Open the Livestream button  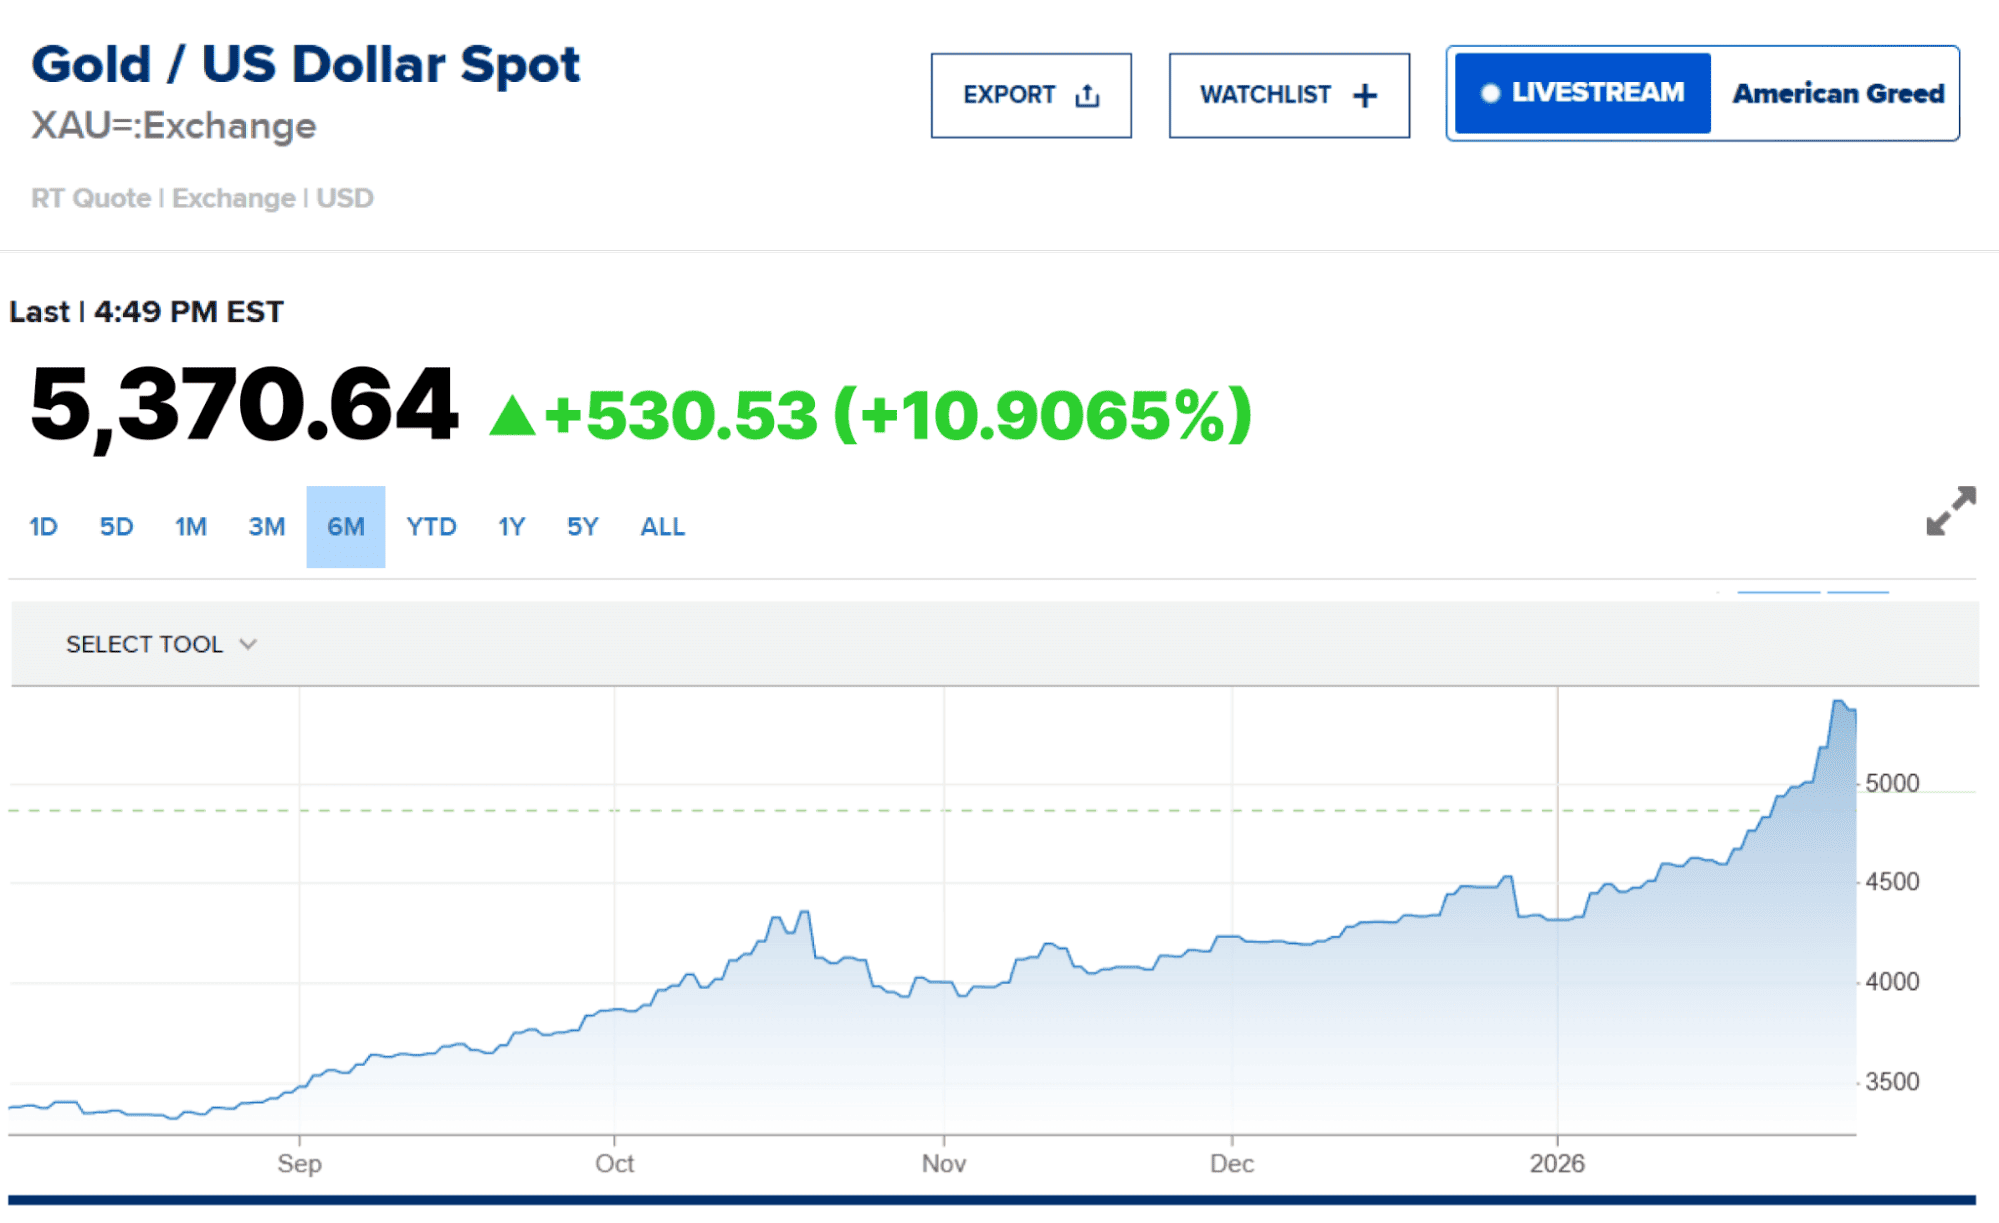click(1582, 94)
